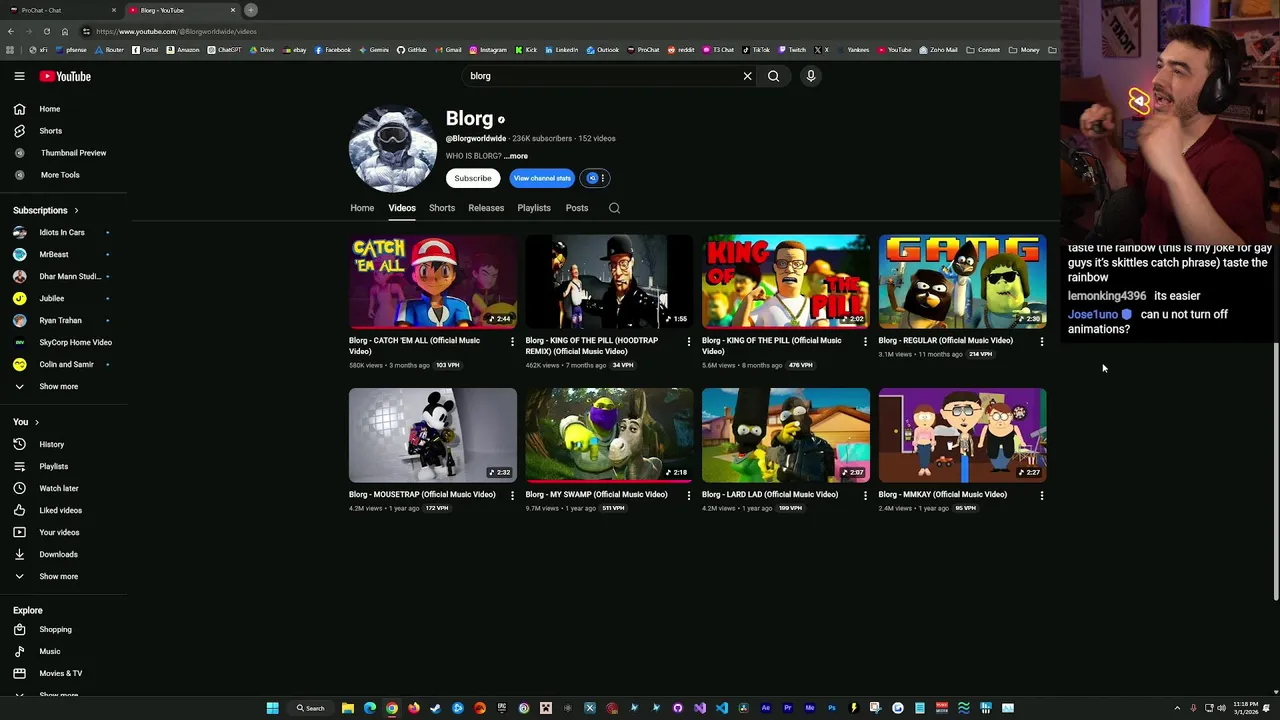
Task: Open the Content bookmarks folder
Action: point(983,50)
